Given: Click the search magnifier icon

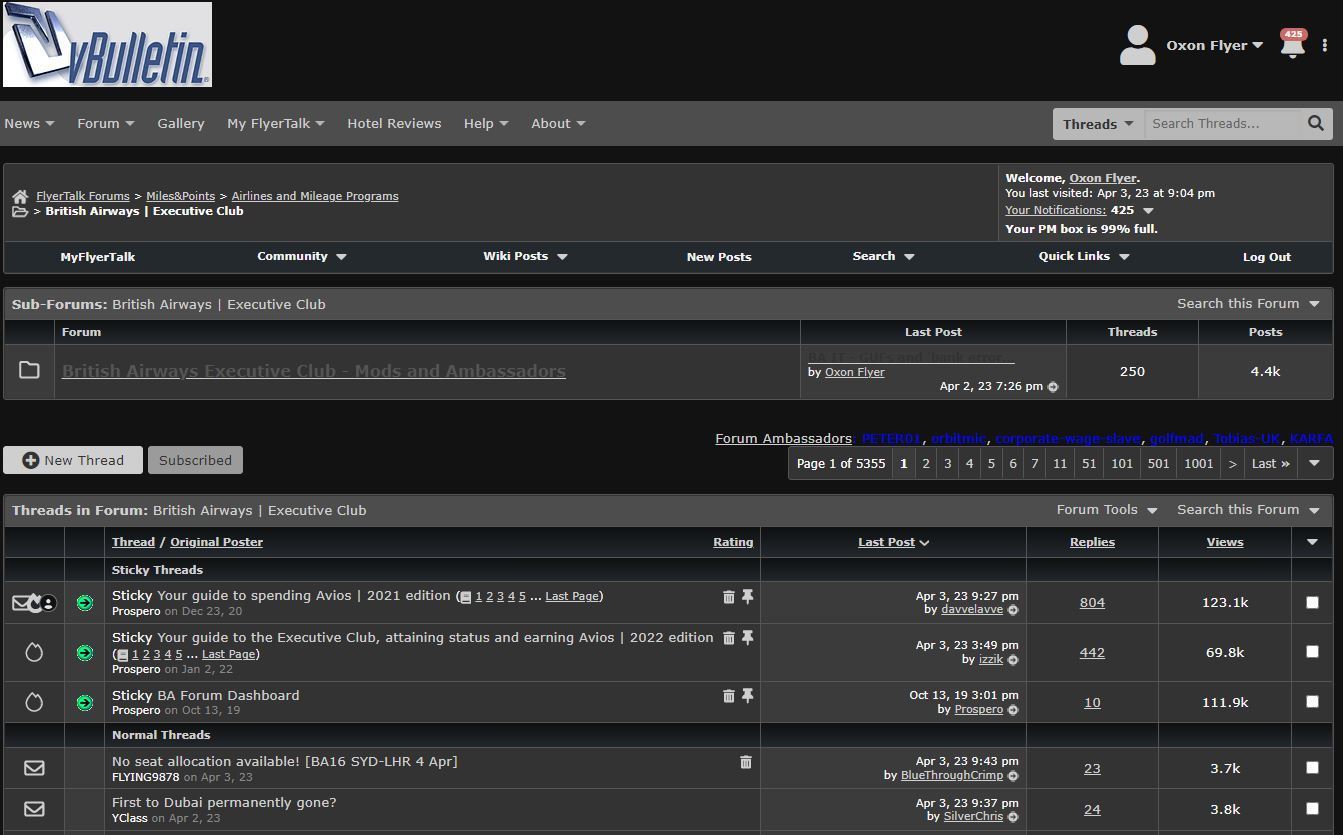Looking at the screenshot, I should (x=1316, y=123).
